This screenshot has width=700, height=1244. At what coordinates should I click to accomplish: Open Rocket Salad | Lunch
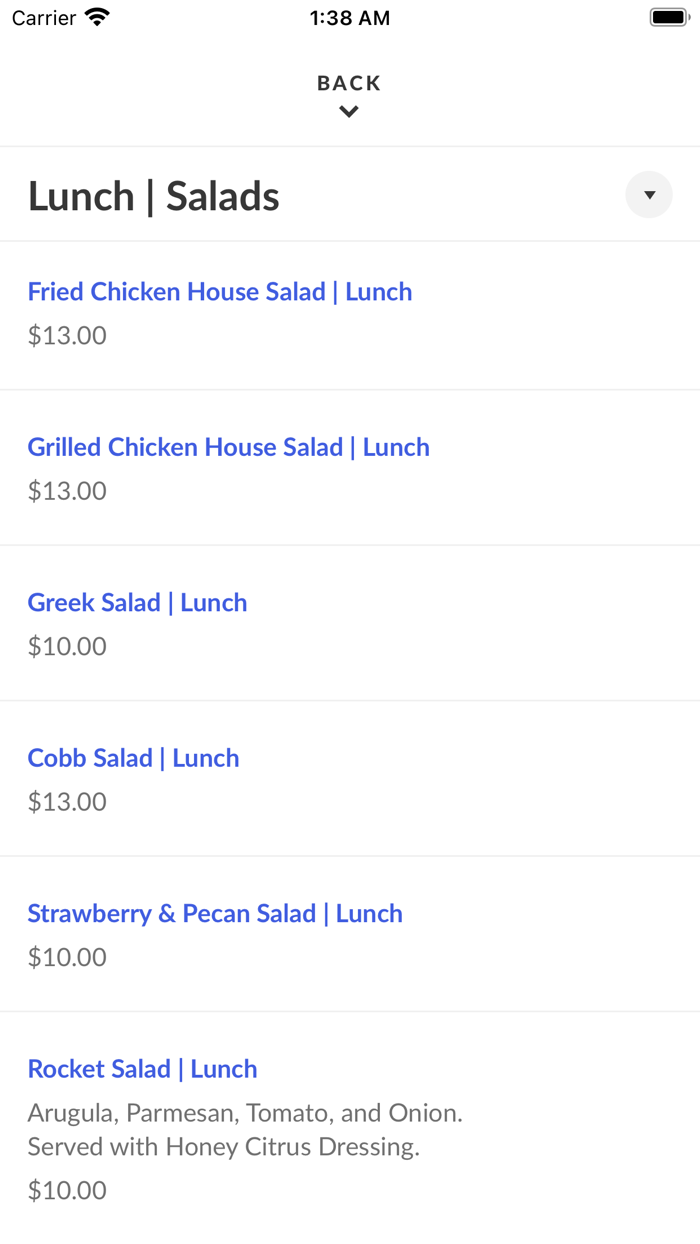142,1069
